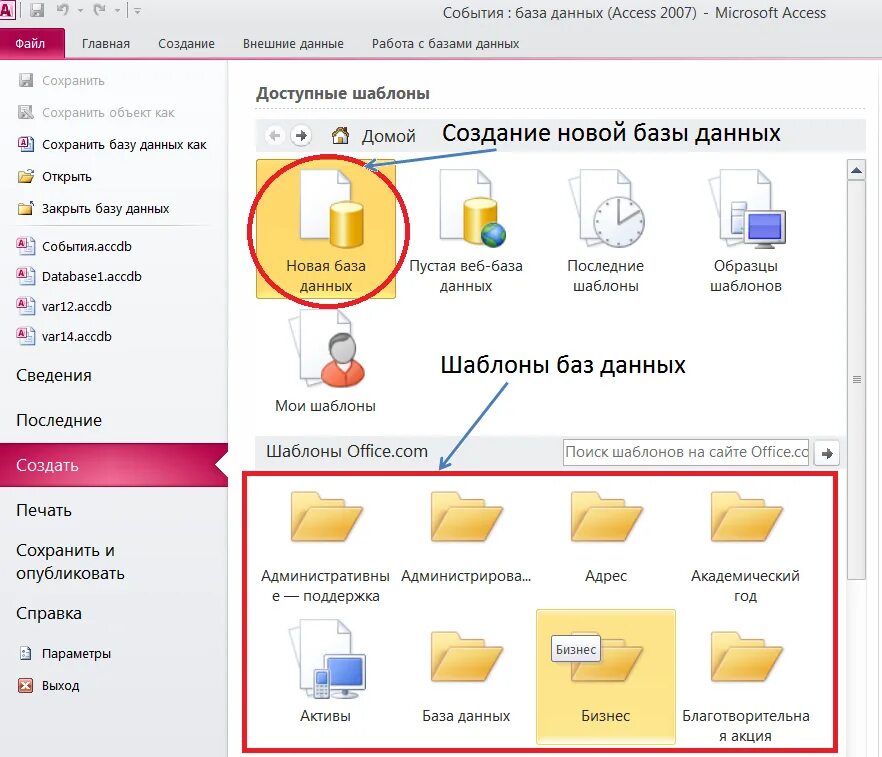Click the forward arrow in templates navigation
This screenshot has width=882, height=757.
coord(302,135)
